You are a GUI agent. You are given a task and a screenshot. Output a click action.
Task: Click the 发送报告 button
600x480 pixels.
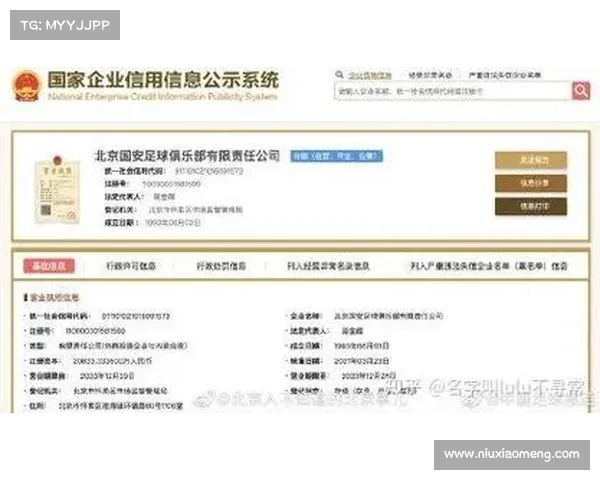pyautogui.click(x=531, y=160)
